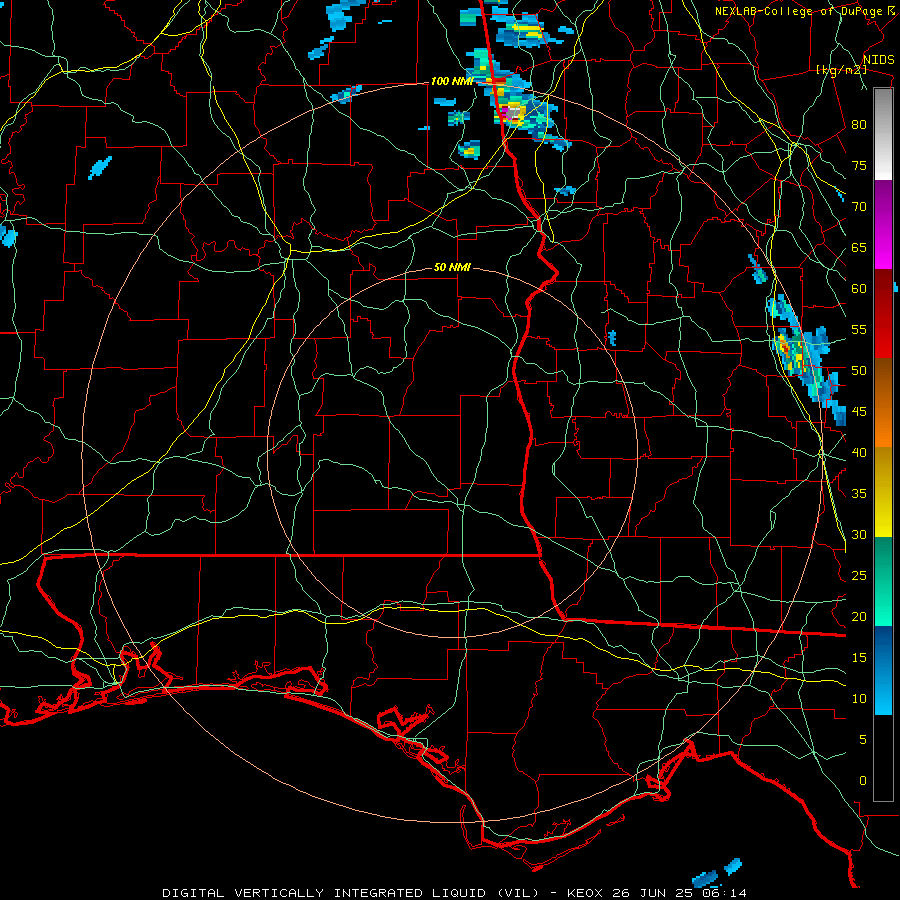Click the 60 value on the scale
900x900 pixels.
point(859,289)
